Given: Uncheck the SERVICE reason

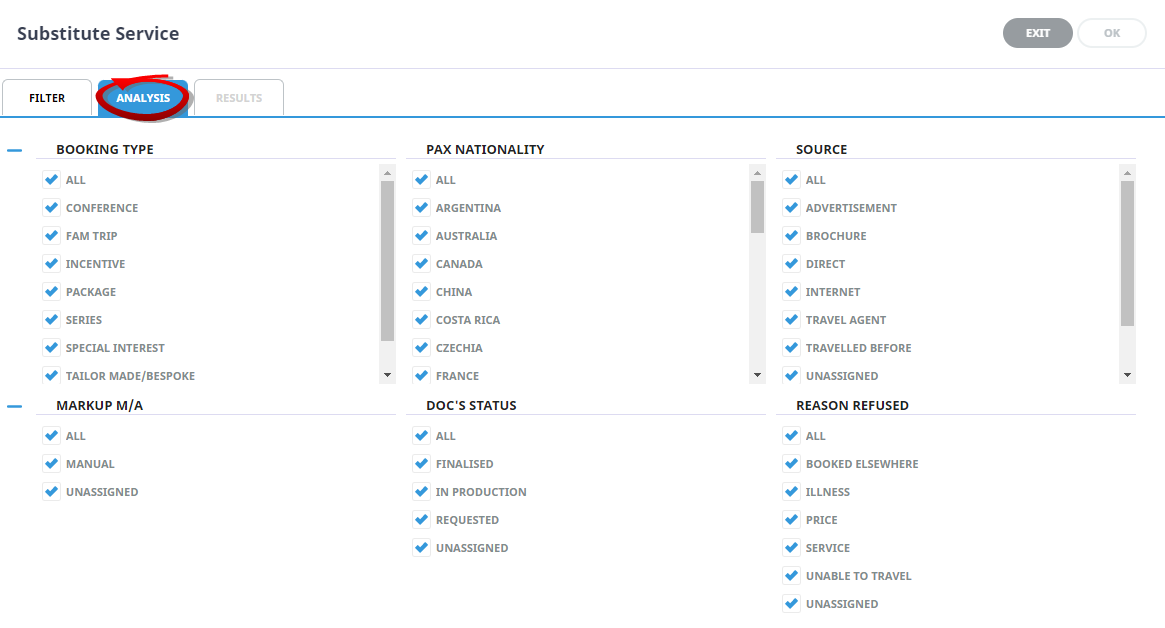Looking at the screenshot, I should click(x=791, y=548).
